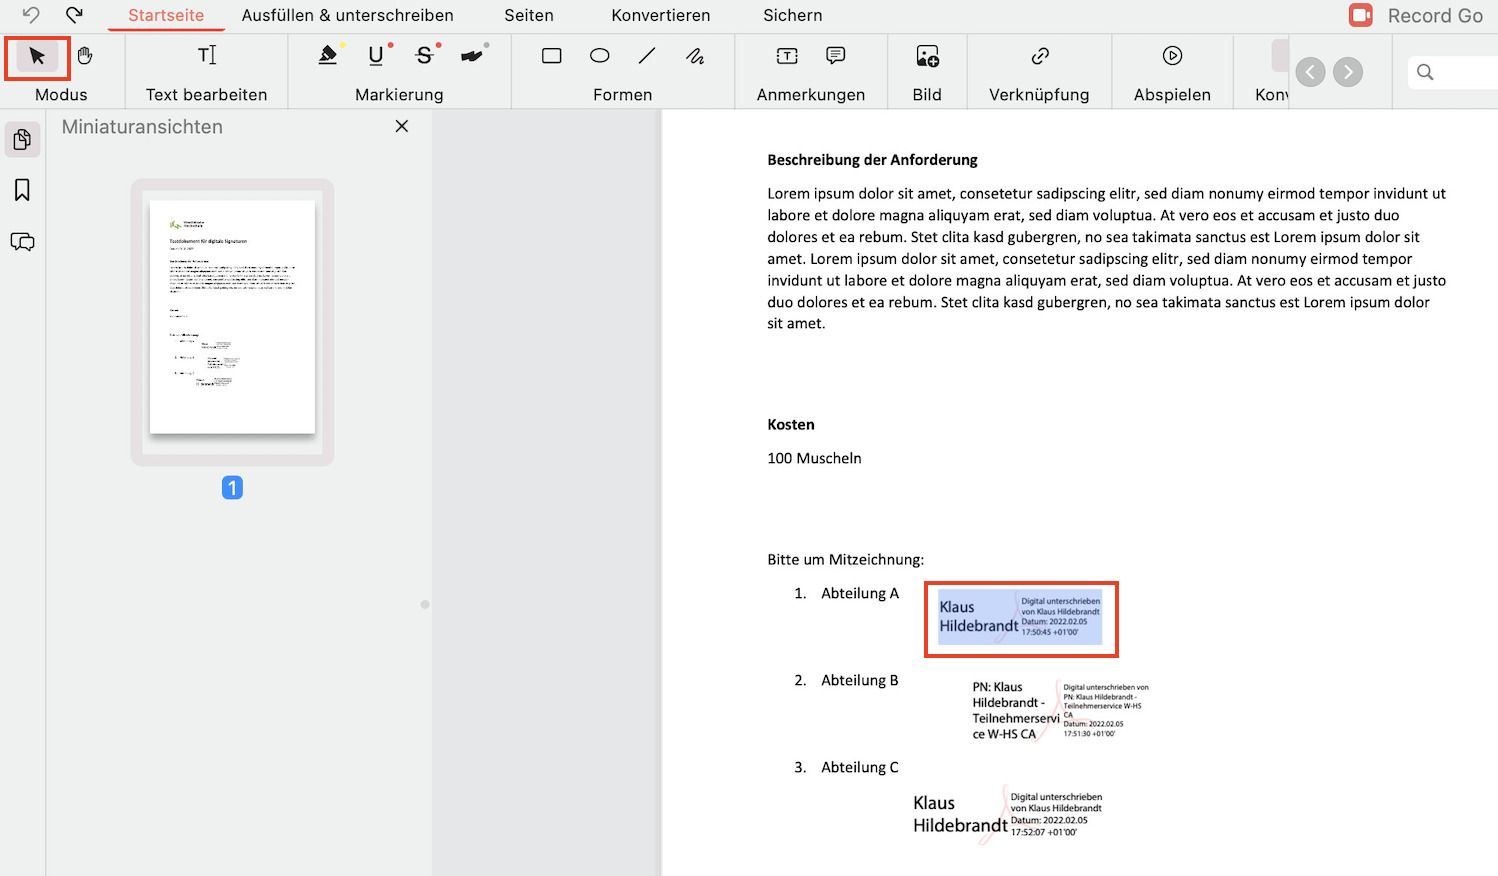Add a Verknüpfung link
1498x876 pixels.
1040,56
